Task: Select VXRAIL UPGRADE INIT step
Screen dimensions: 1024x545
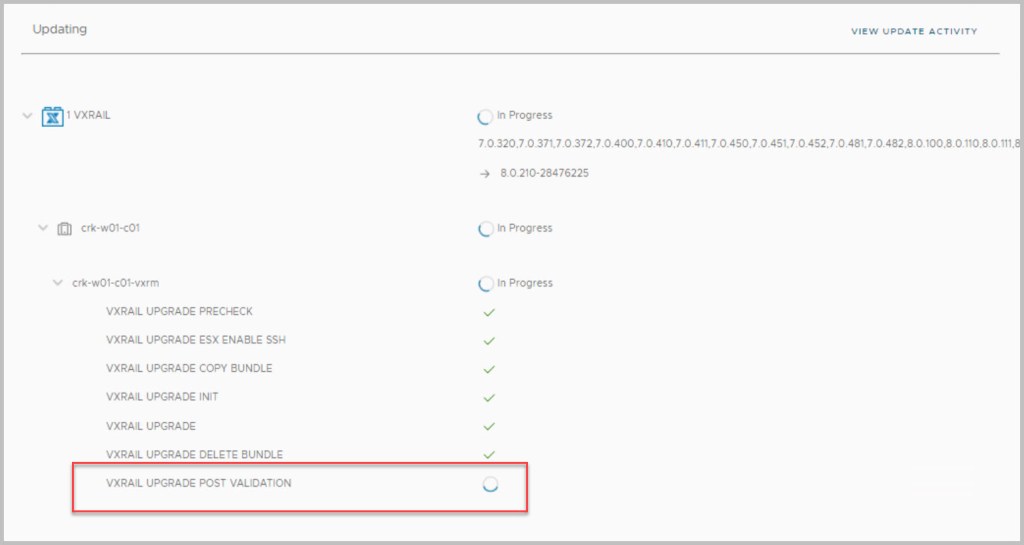Action: [162, 397]
